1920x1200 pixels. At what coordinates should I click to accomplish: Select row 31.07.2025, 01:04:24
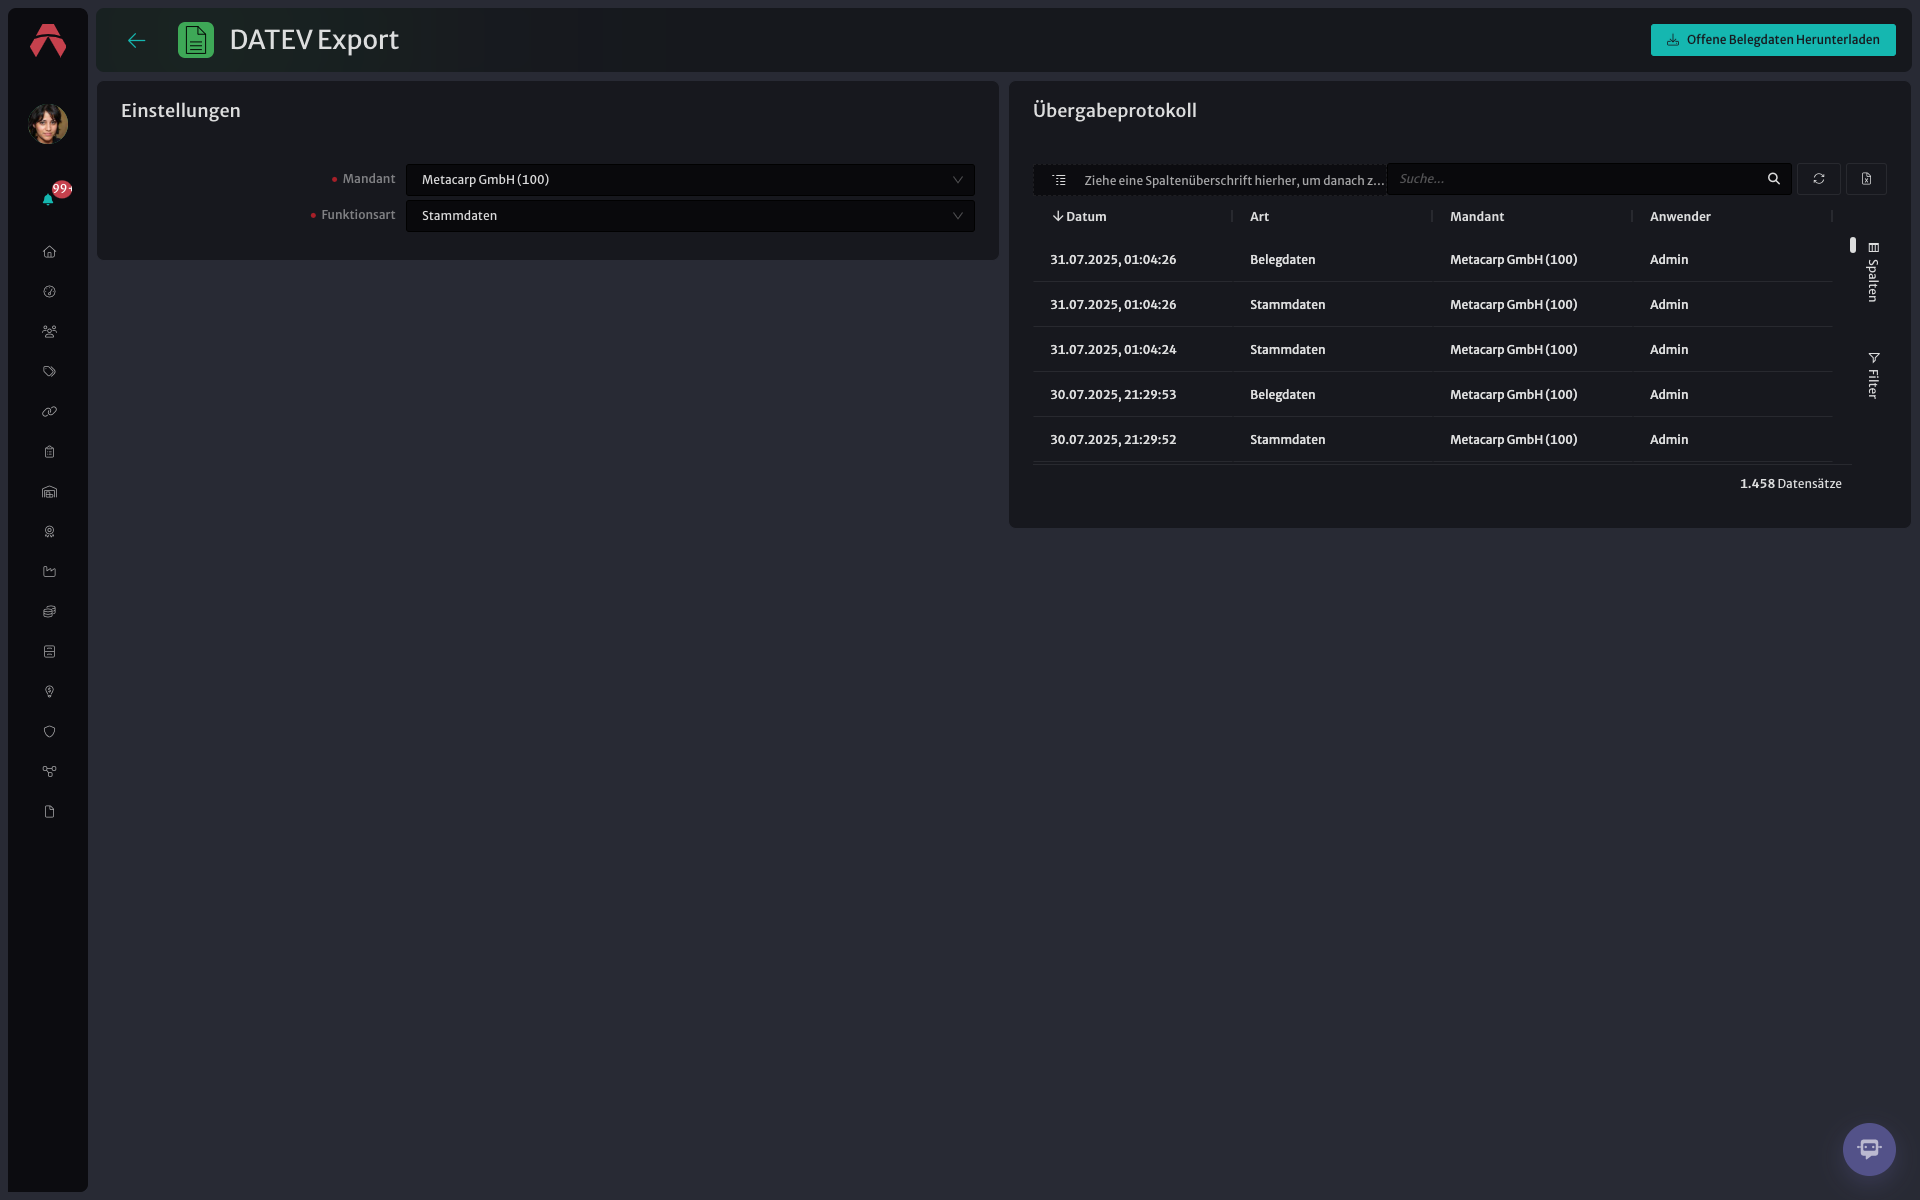(x=1432, y=350)
